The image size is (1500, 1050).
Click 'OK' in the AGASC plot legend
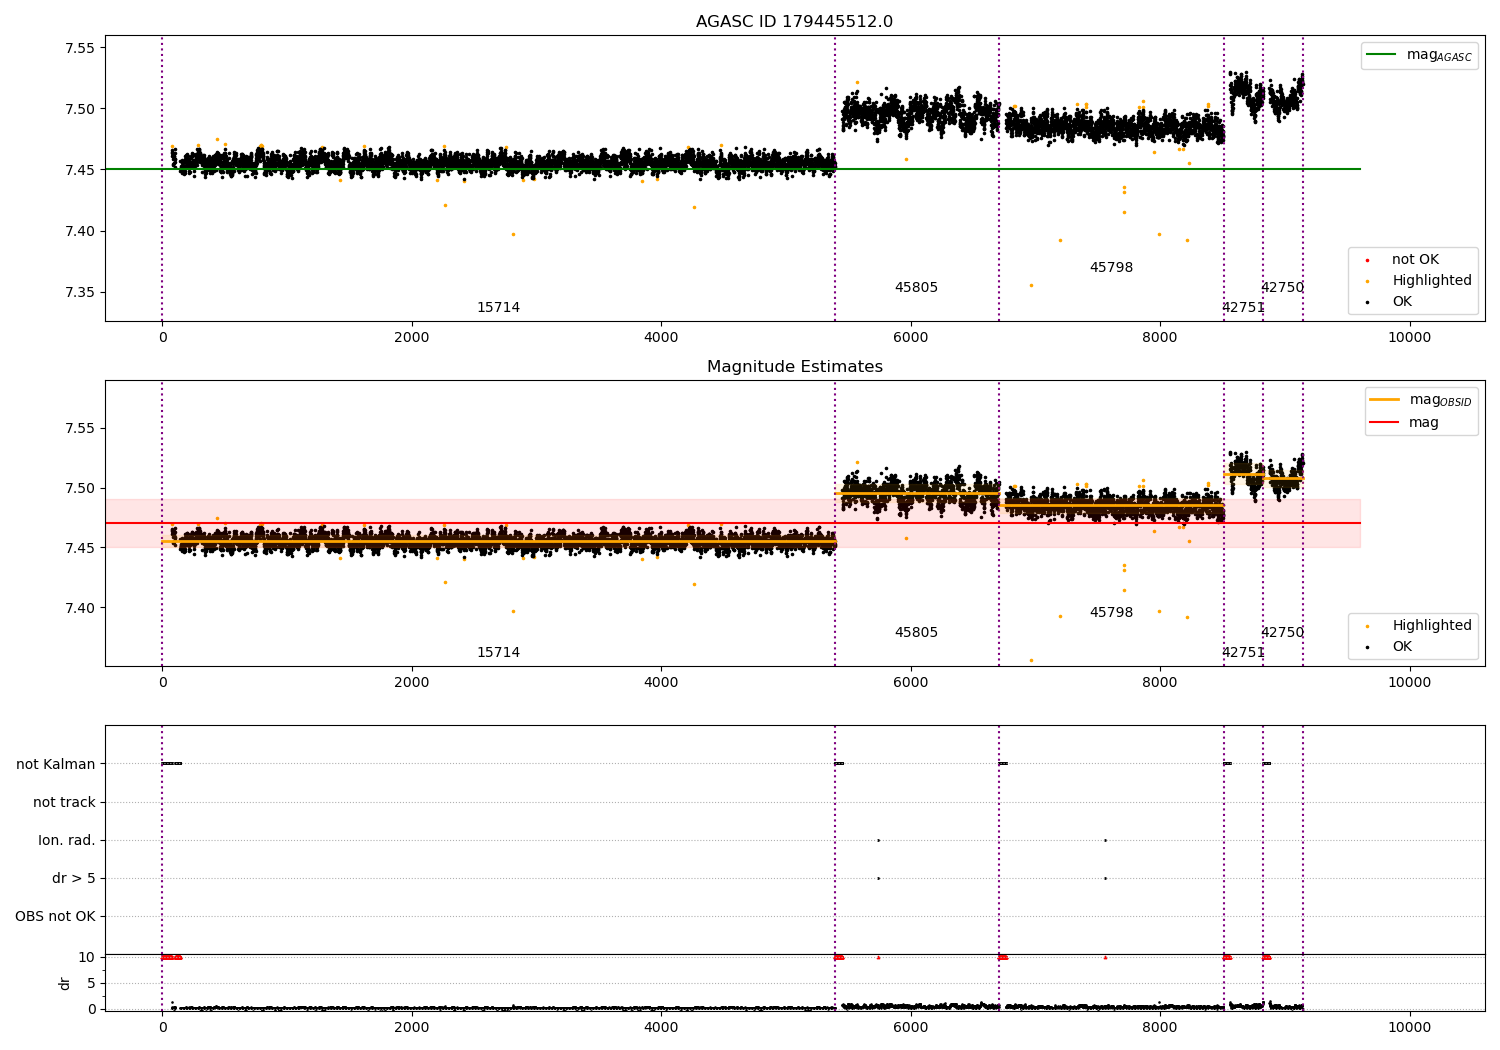(1402, 301)
